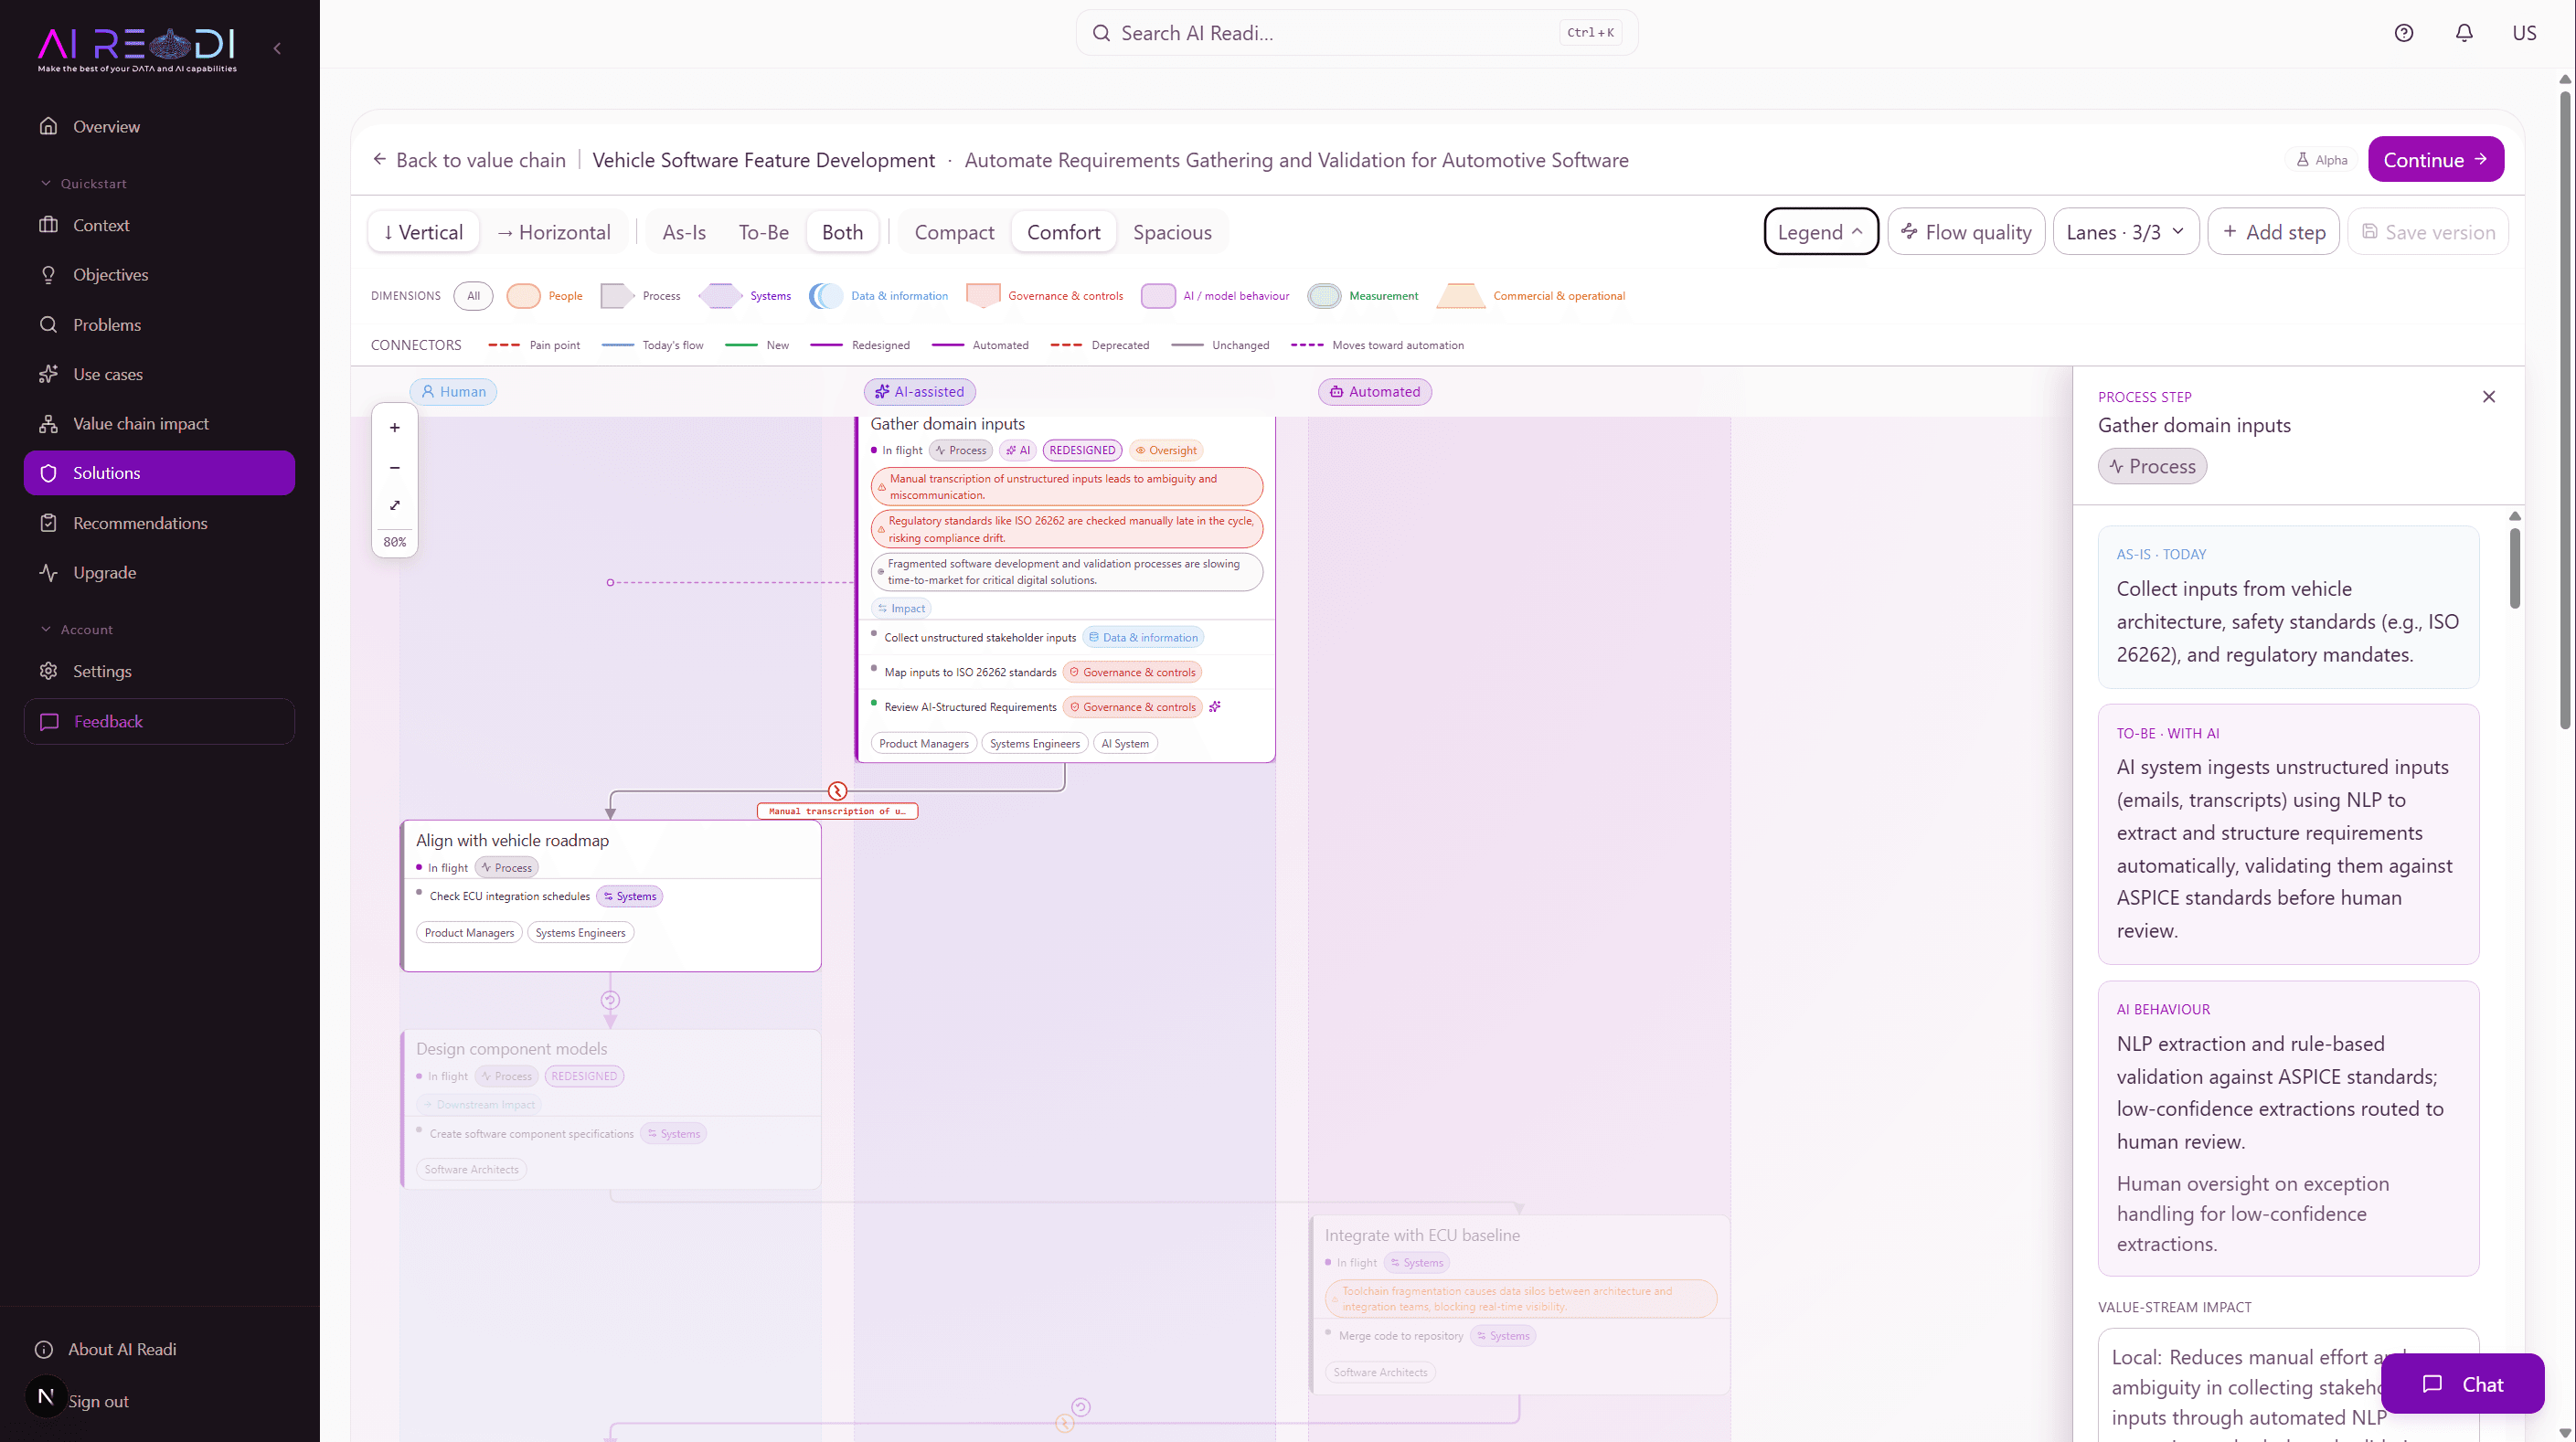The image size is (2576, 1442).
Task: Collapse the Quickstart section
Action: tap(83, 183)
